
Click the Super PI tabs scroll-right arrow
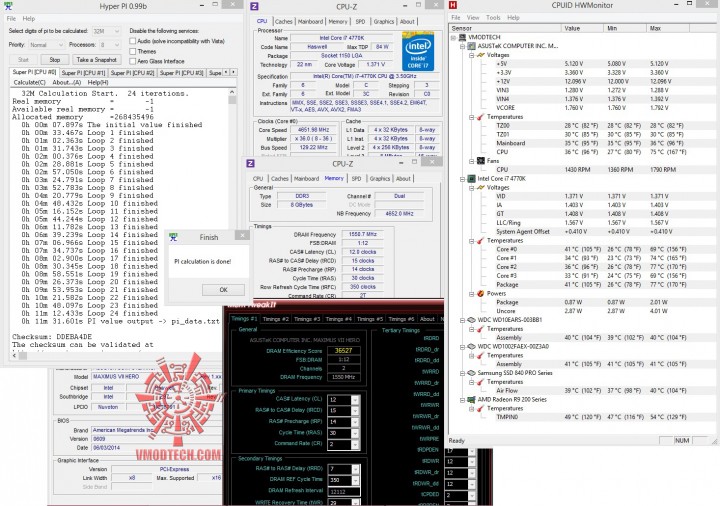(x=234, y=73)
